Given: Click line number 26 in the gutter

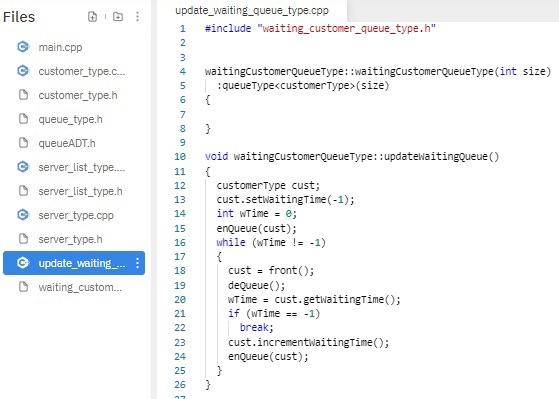Looking at the screenshot, I should coord(180,385).
